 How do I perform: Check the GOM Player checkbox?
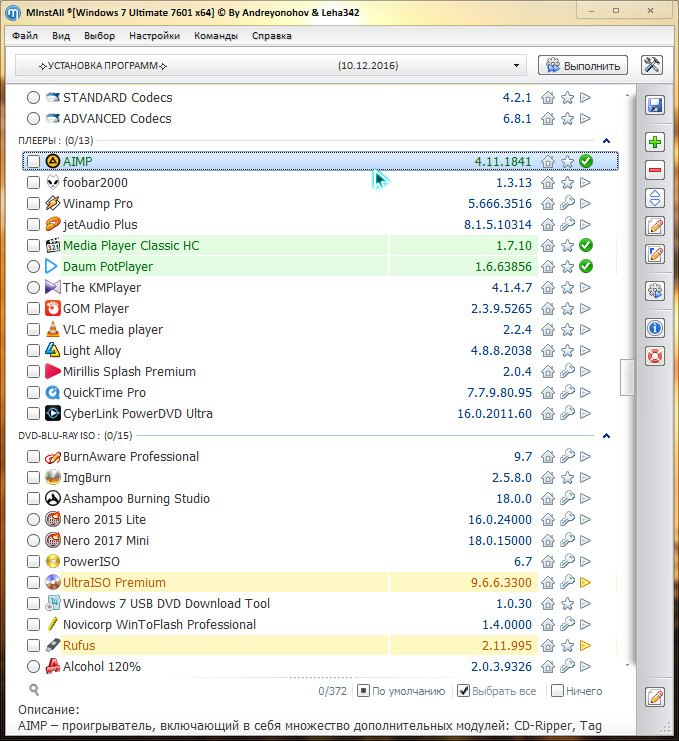point(33,308)
